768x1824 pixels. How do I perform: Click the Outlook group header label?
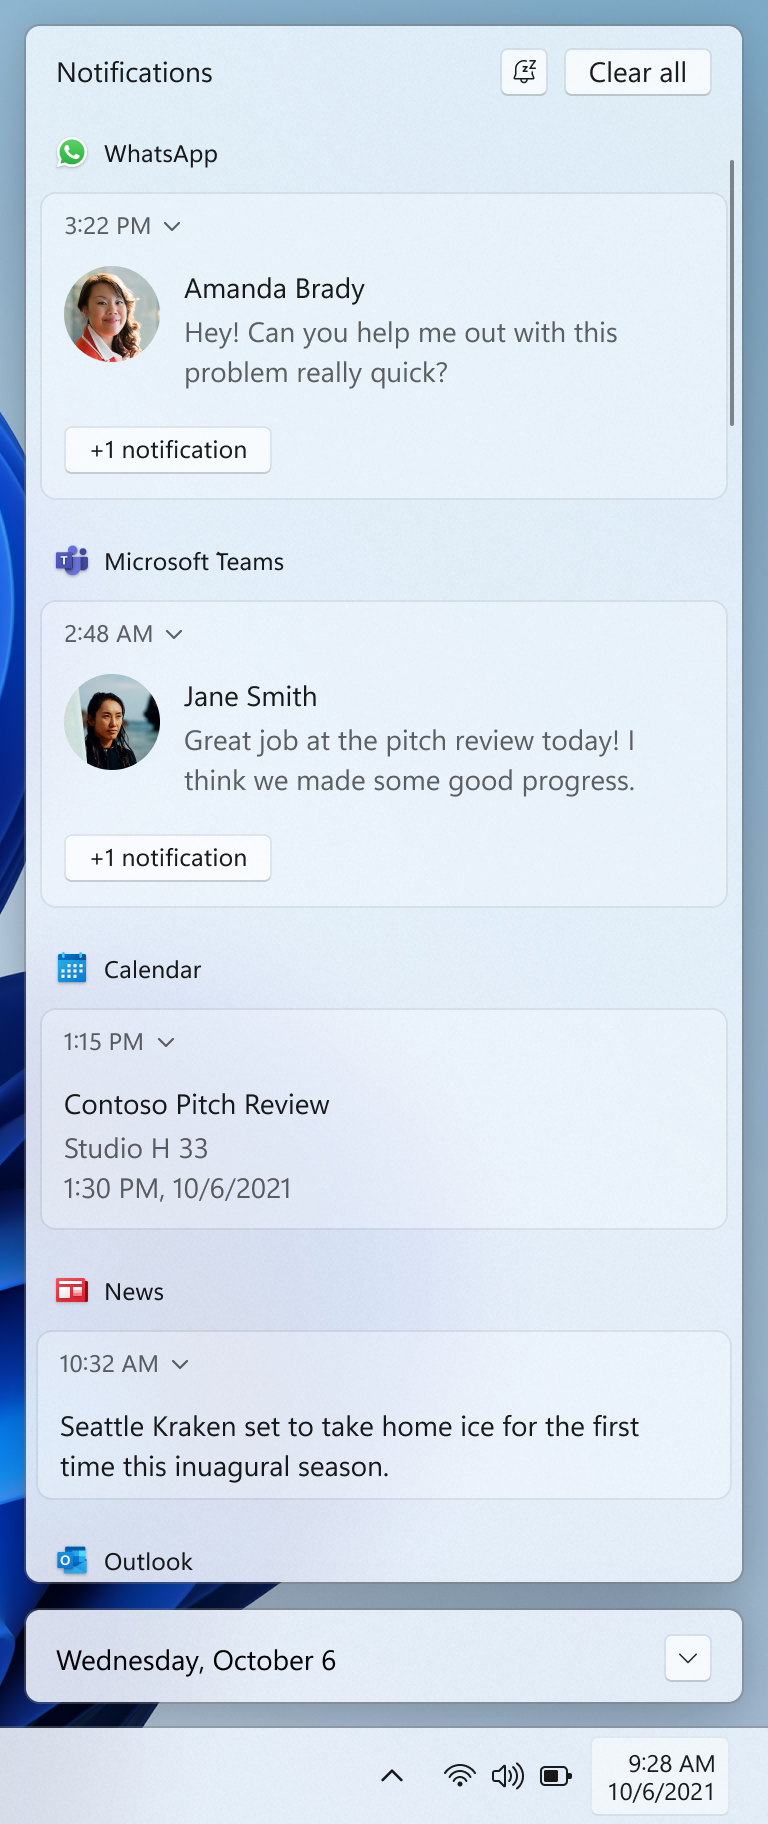click(148, 1562)
